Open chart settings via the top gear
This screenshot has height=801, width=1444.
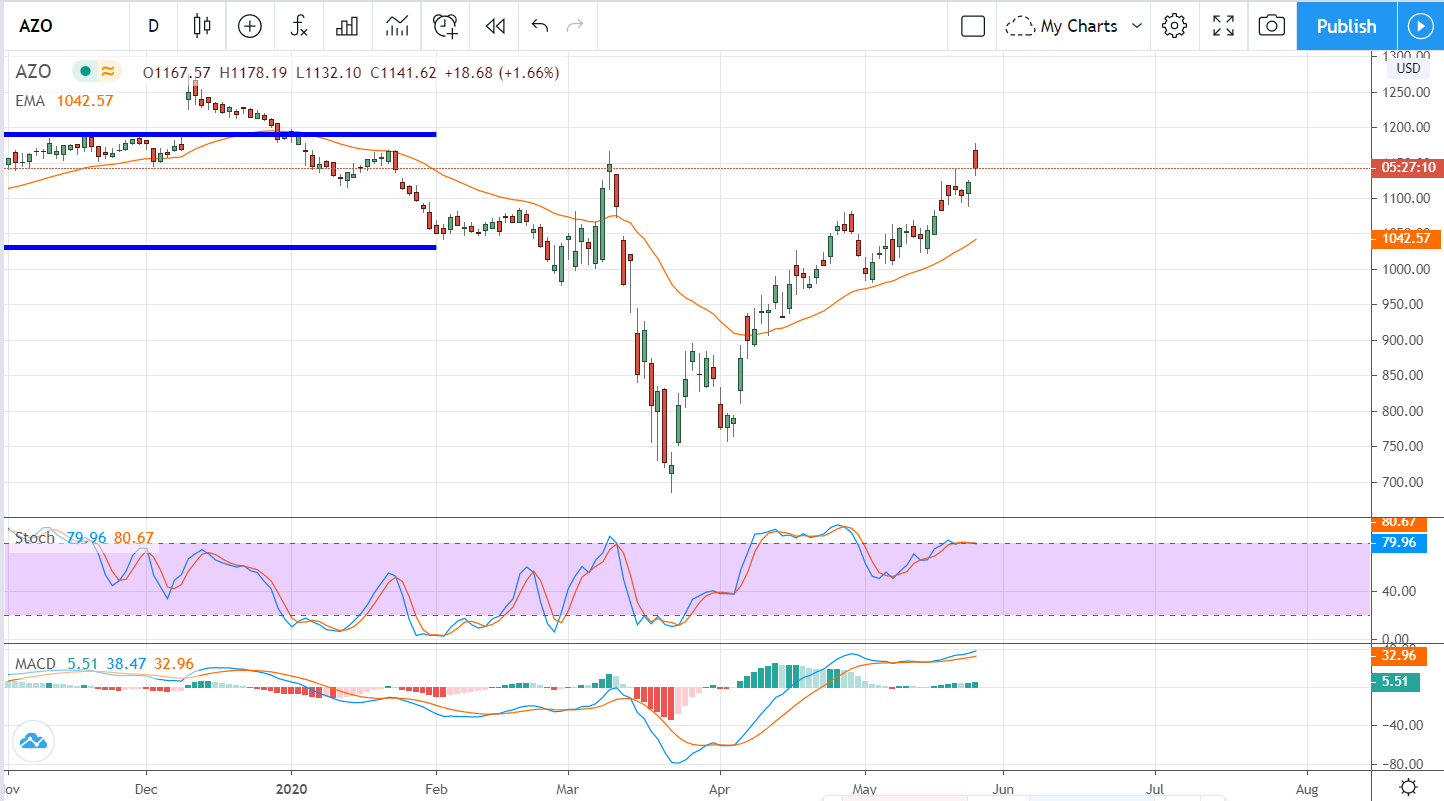coord(1174,26)
